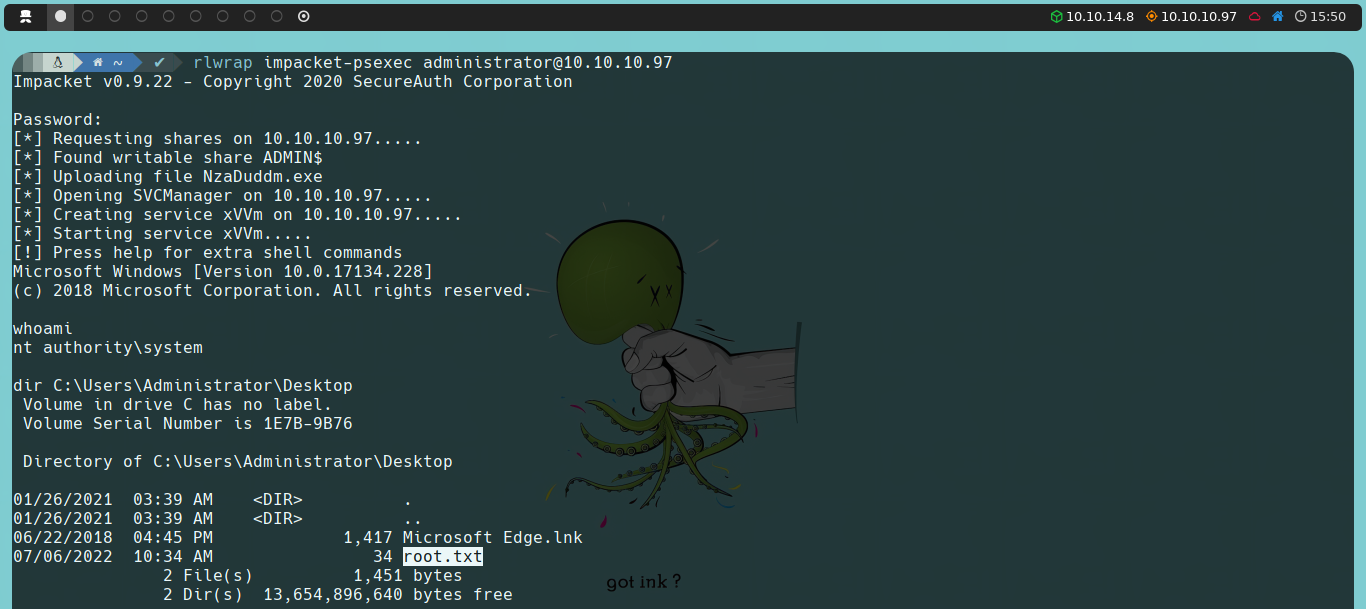Click the 06/22/2018 date

click(x=63, y=537)
